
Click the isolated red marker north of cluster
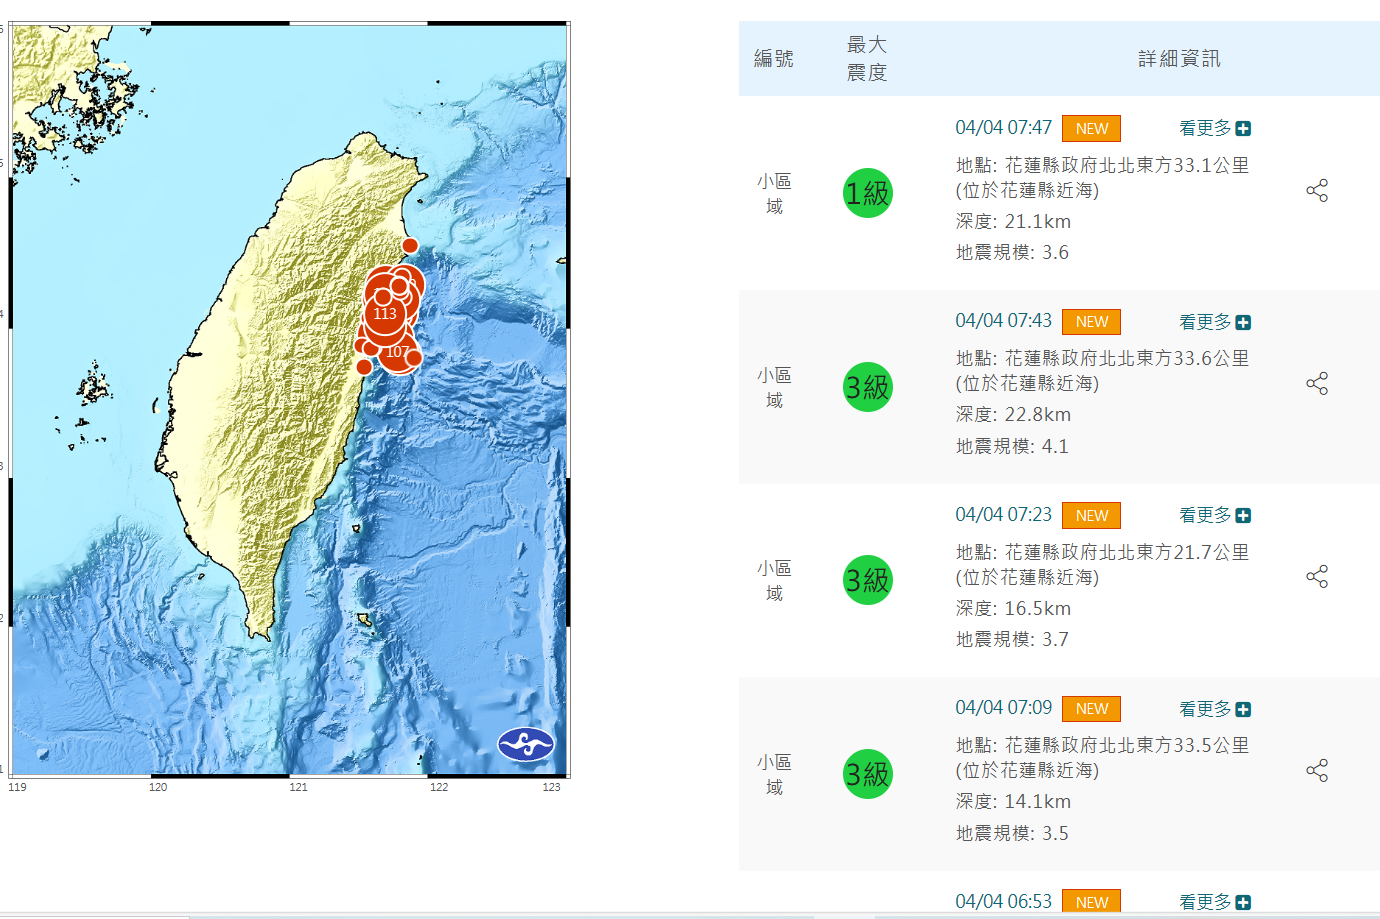point(410,246)
